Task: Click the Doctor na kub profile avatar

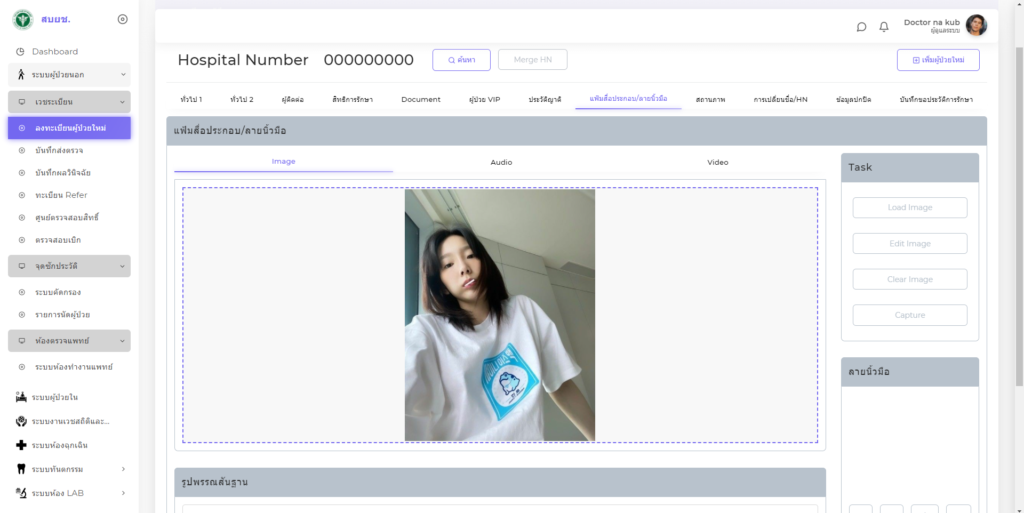Action: [976, 26]
